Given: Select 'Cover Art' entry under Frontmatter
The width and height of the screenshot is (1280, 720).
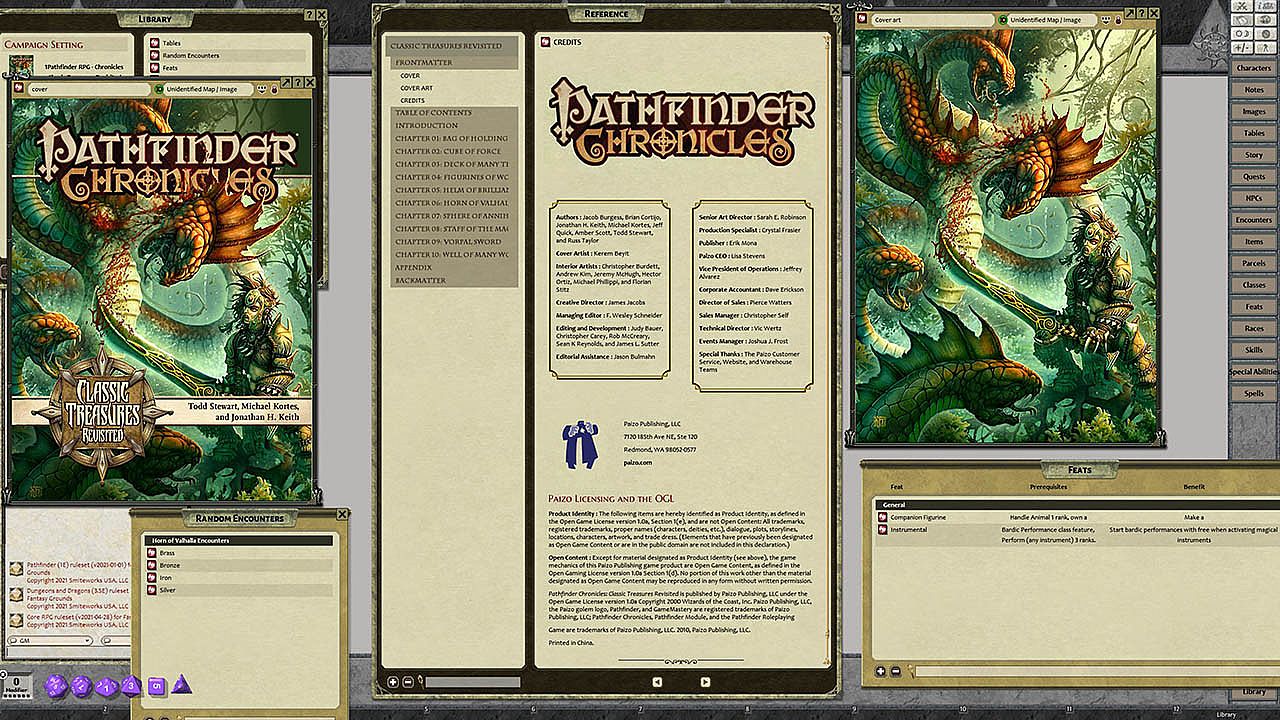Looking at the screenshot, I should [417, 88].
